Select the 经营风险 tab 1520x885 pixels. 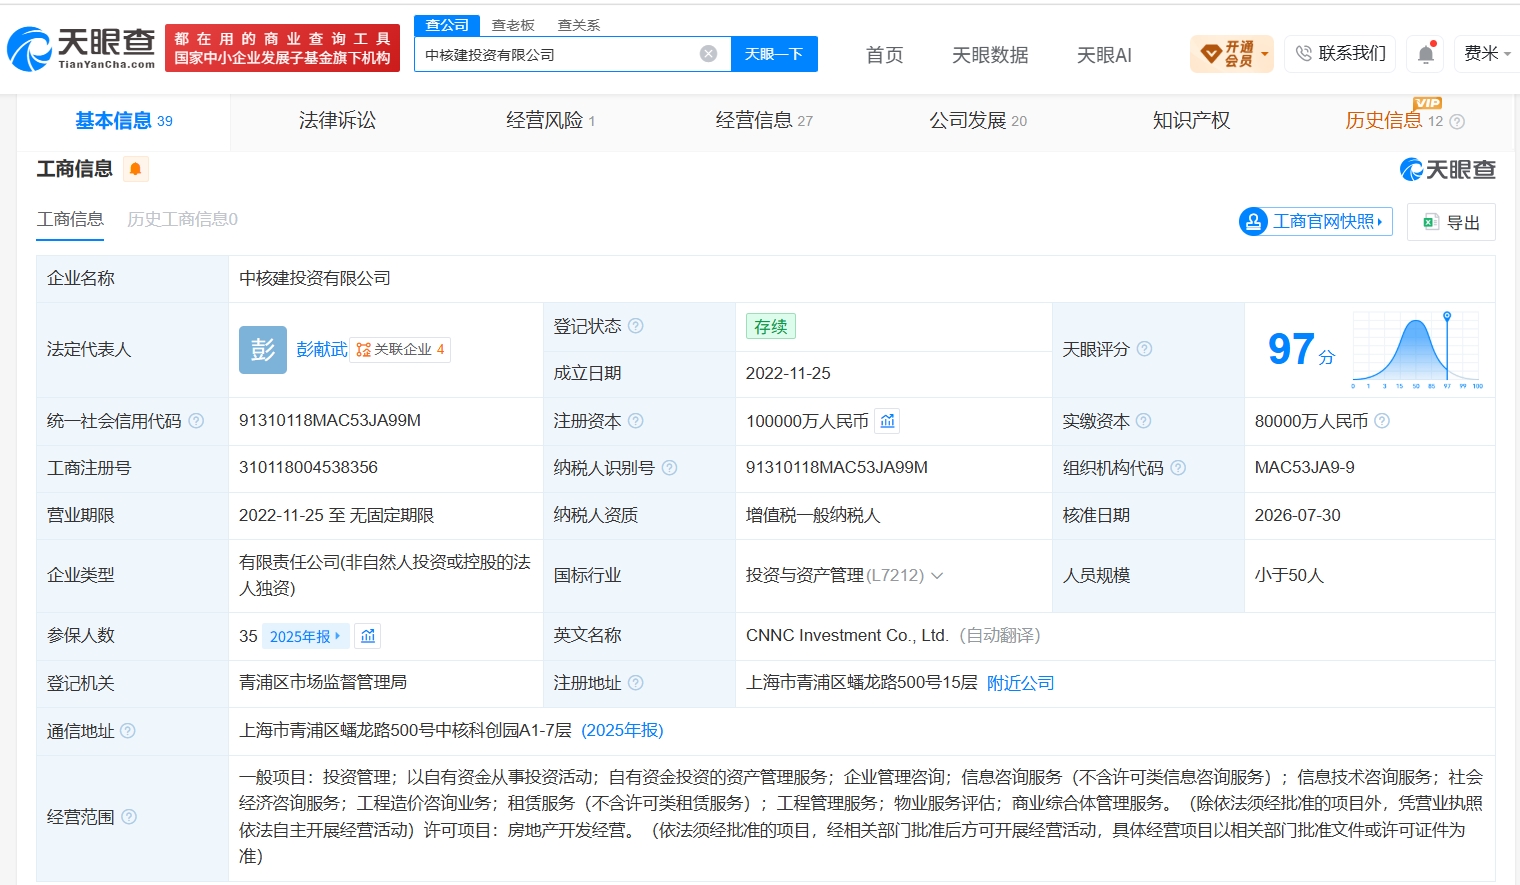point(550,121)
